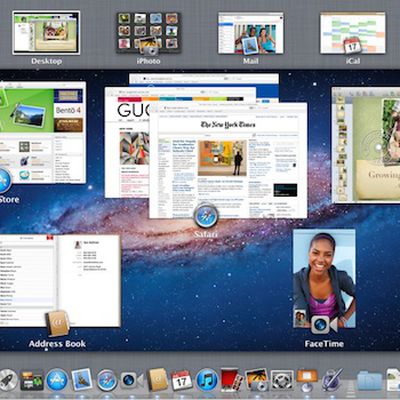Launch Pages ink pen icon in Dock
The height and width of the screenshot is (400, 400).
(x=332, y=379)
